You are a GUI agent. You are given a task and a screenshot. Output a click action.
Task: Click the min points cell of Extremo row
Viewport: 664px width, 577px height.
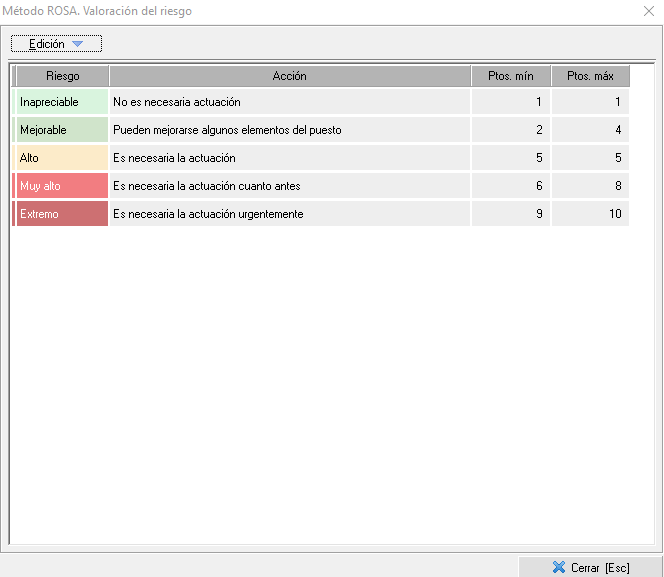pos(510,214)
